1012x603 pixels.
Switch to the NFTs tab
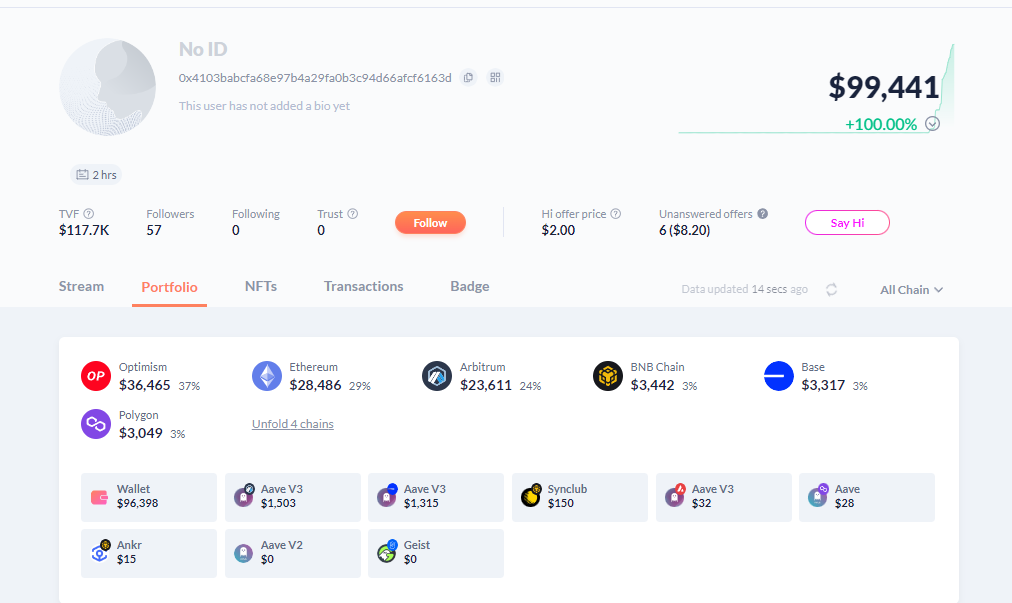pos(261,287)
